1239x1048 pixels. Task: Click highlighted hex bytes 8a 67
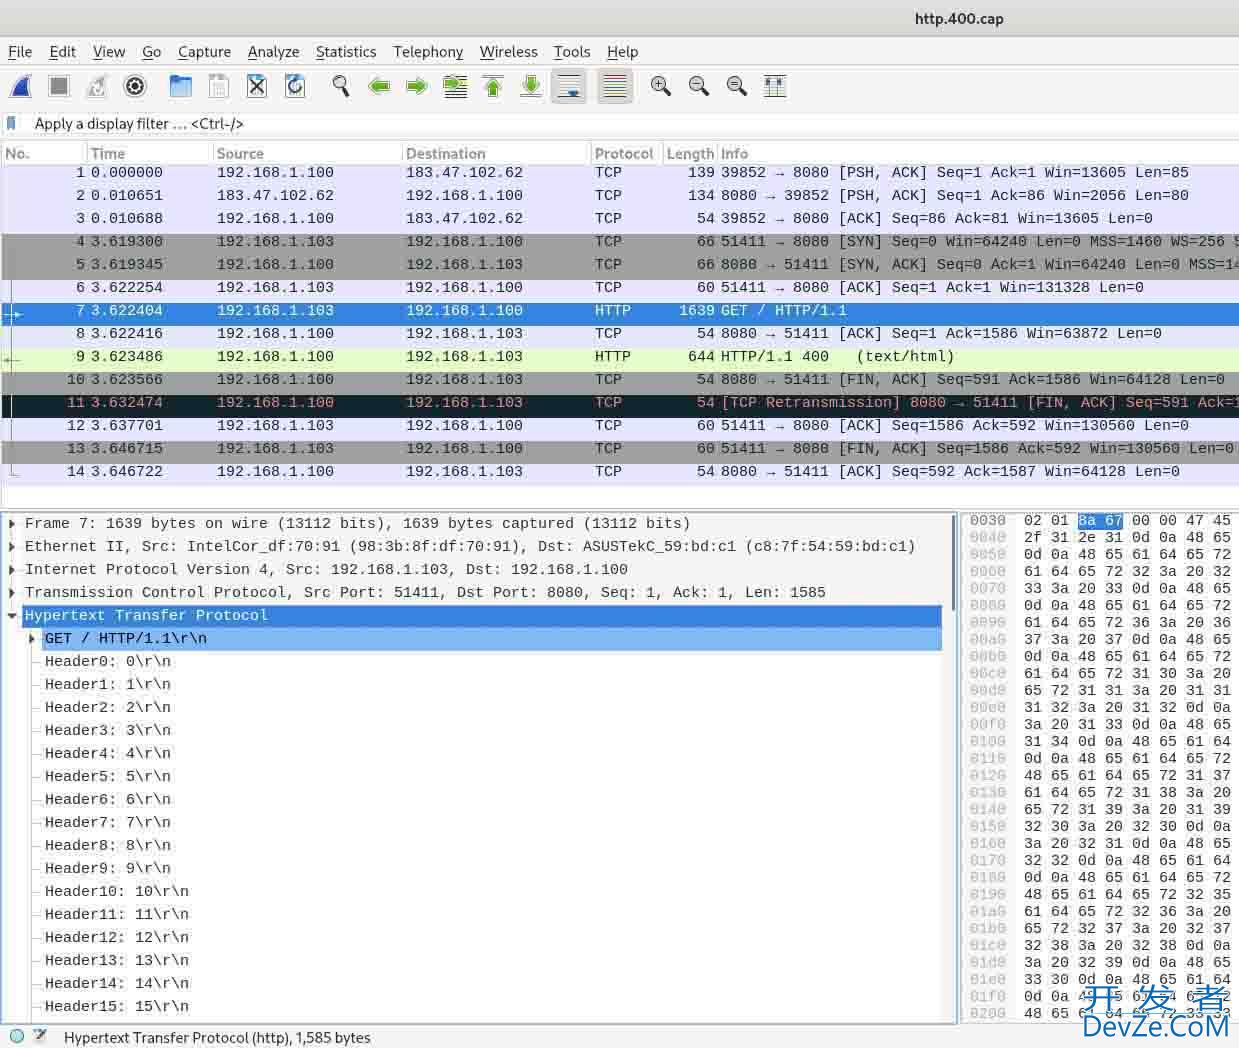tap(1100, 520)
